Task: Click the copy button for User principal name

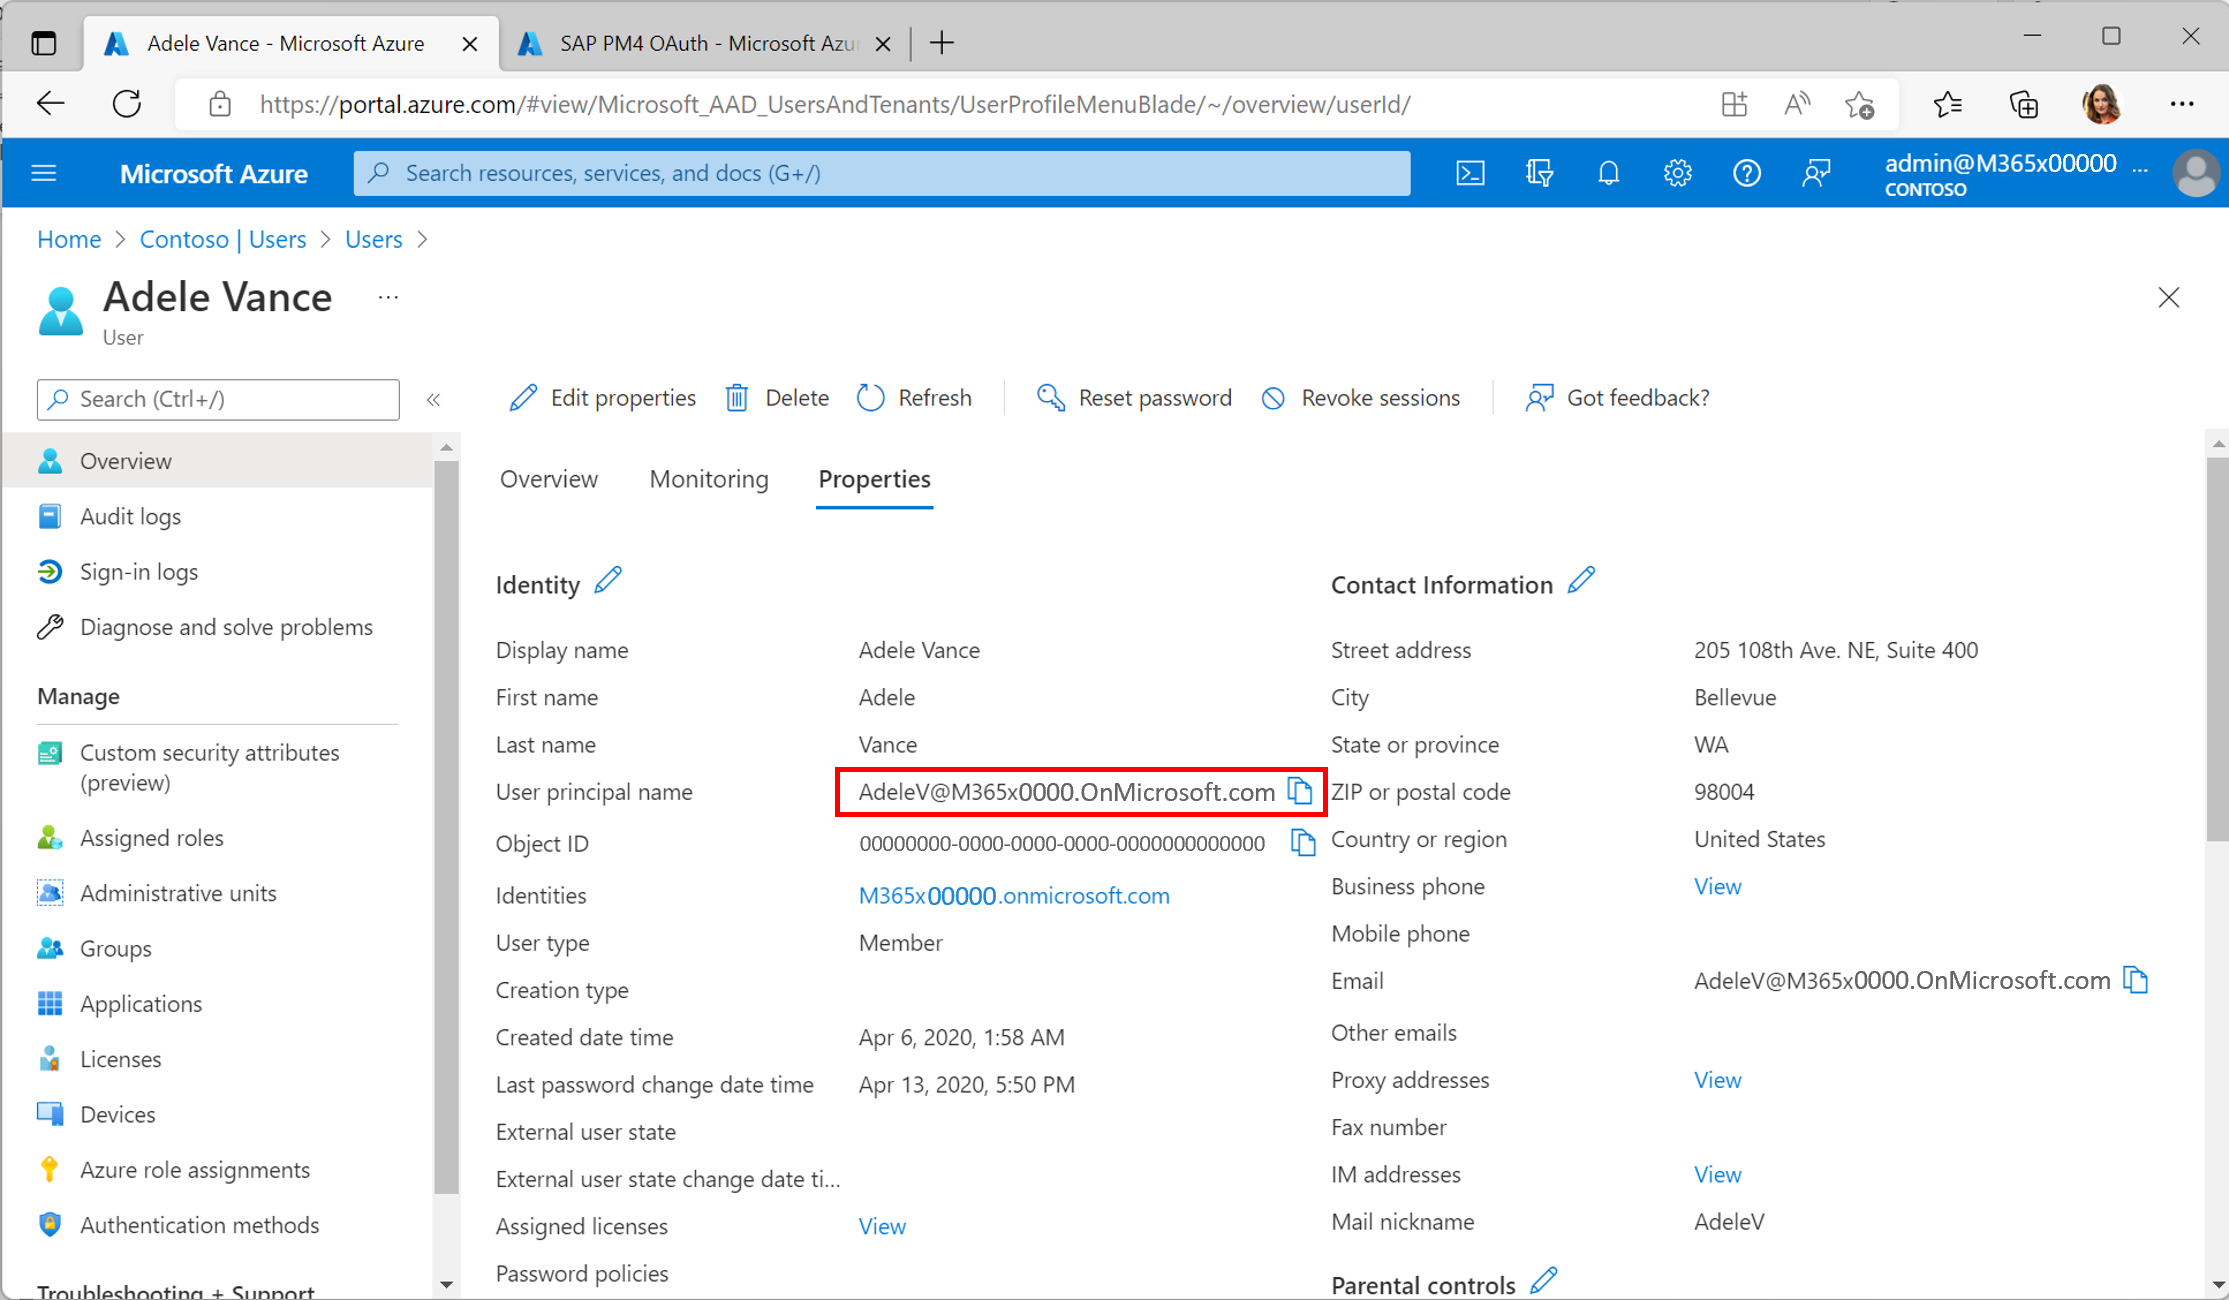Action: (1301, 792)
